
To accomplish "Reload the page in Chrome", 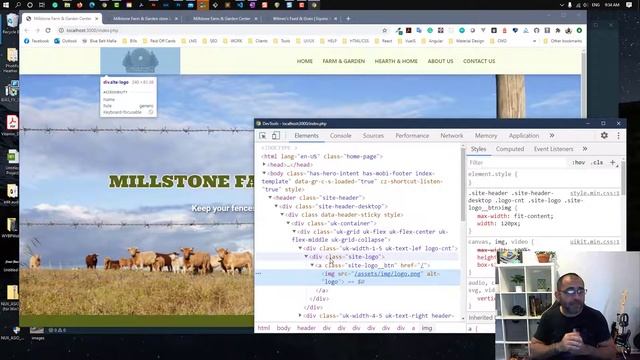I will (48, 30).
